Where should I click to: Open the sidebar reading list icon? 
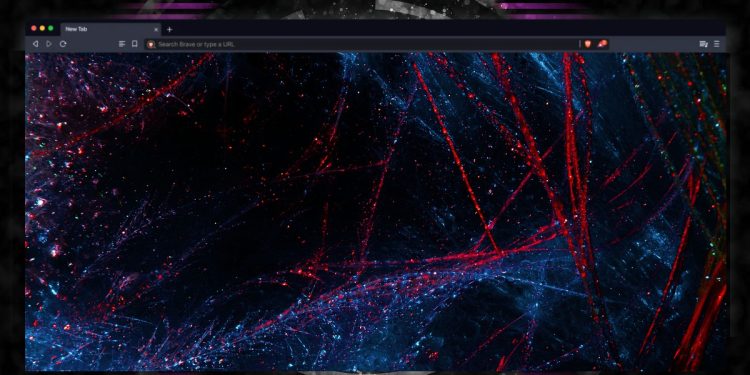coord(122,44)
